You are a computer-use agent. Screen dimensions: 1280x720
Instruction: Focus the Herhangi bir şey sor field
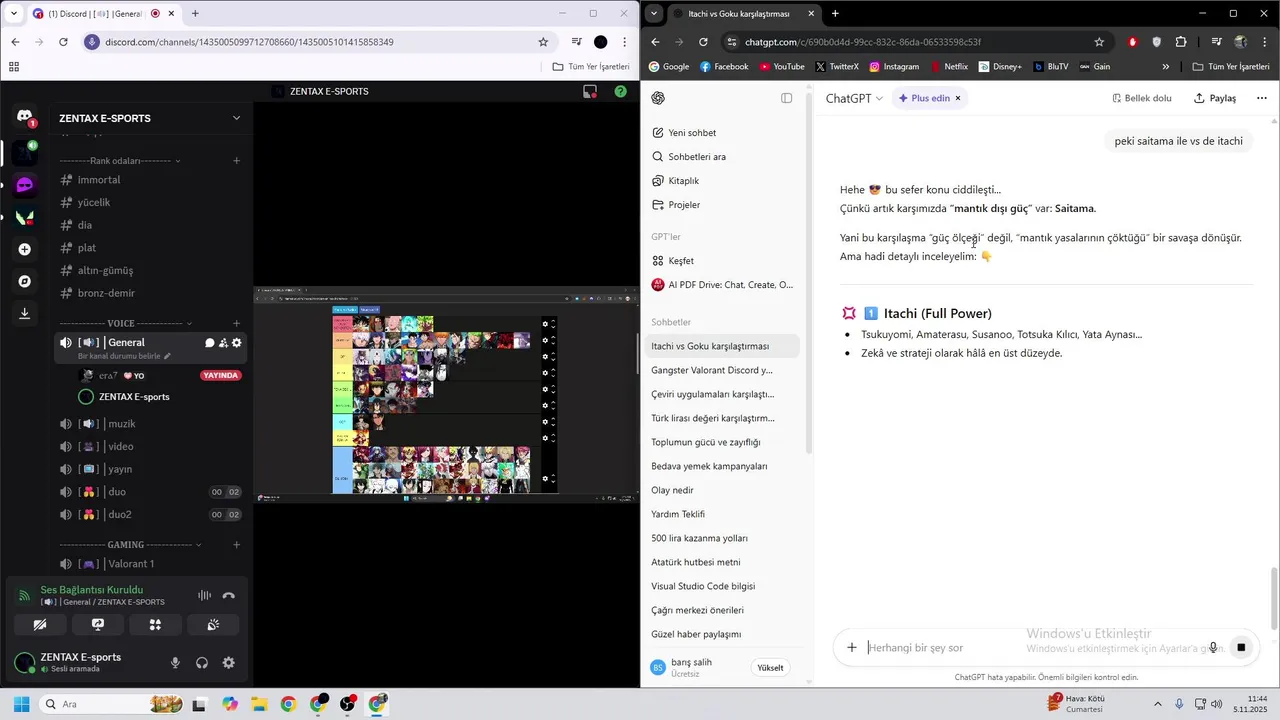pyautogui.click(x=1030, y=647)
